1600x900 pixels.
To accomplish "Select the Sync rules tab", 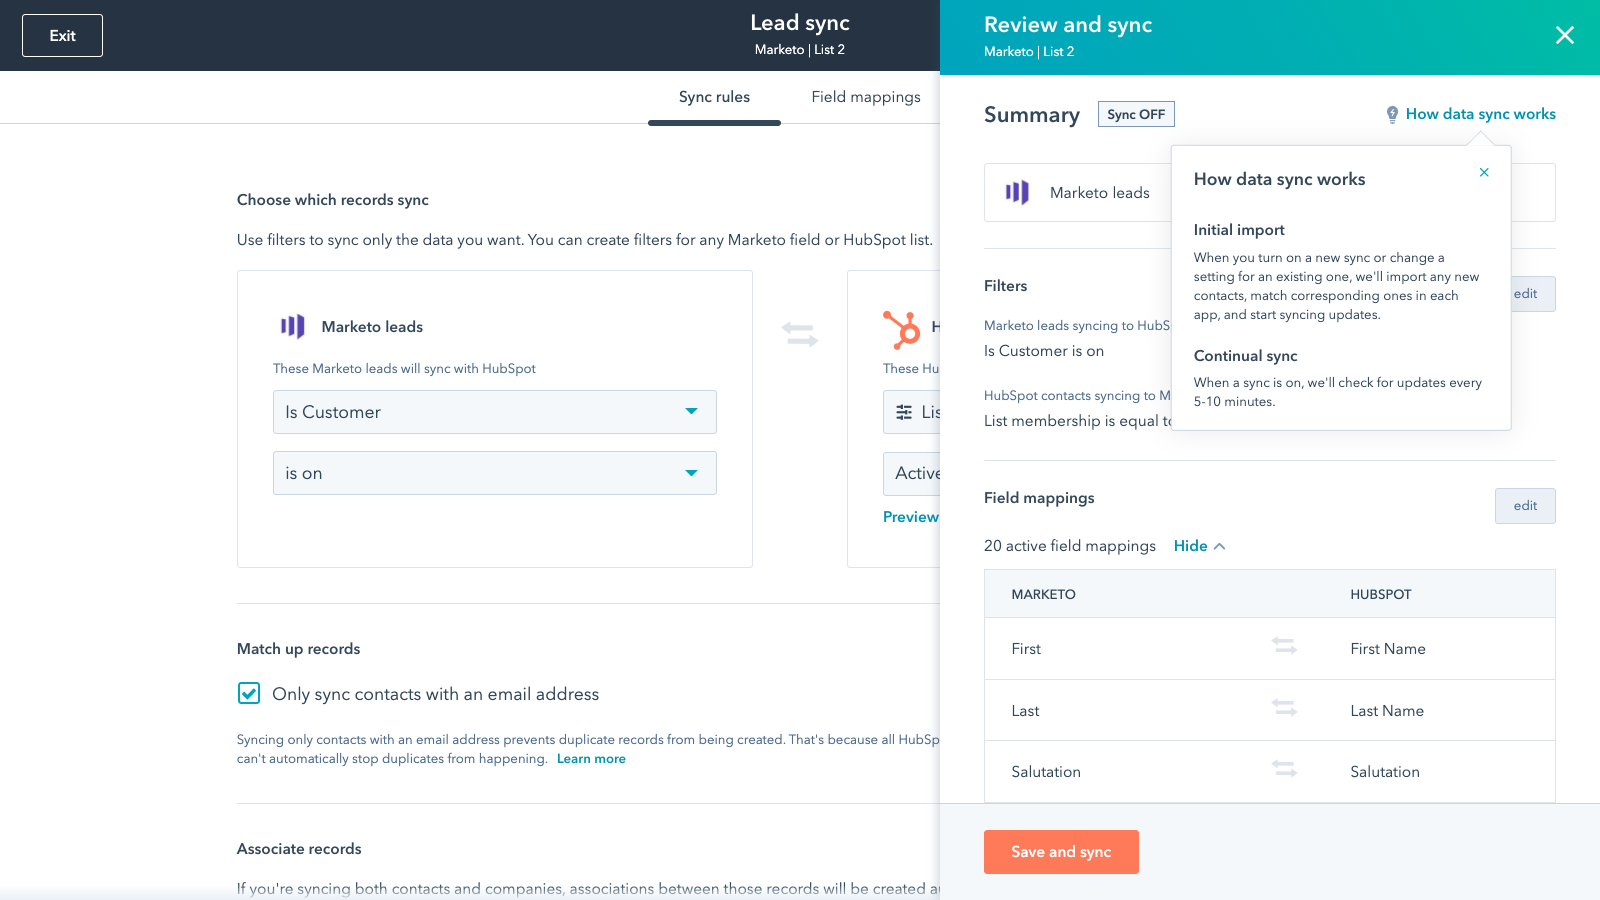I will [714, 97].
